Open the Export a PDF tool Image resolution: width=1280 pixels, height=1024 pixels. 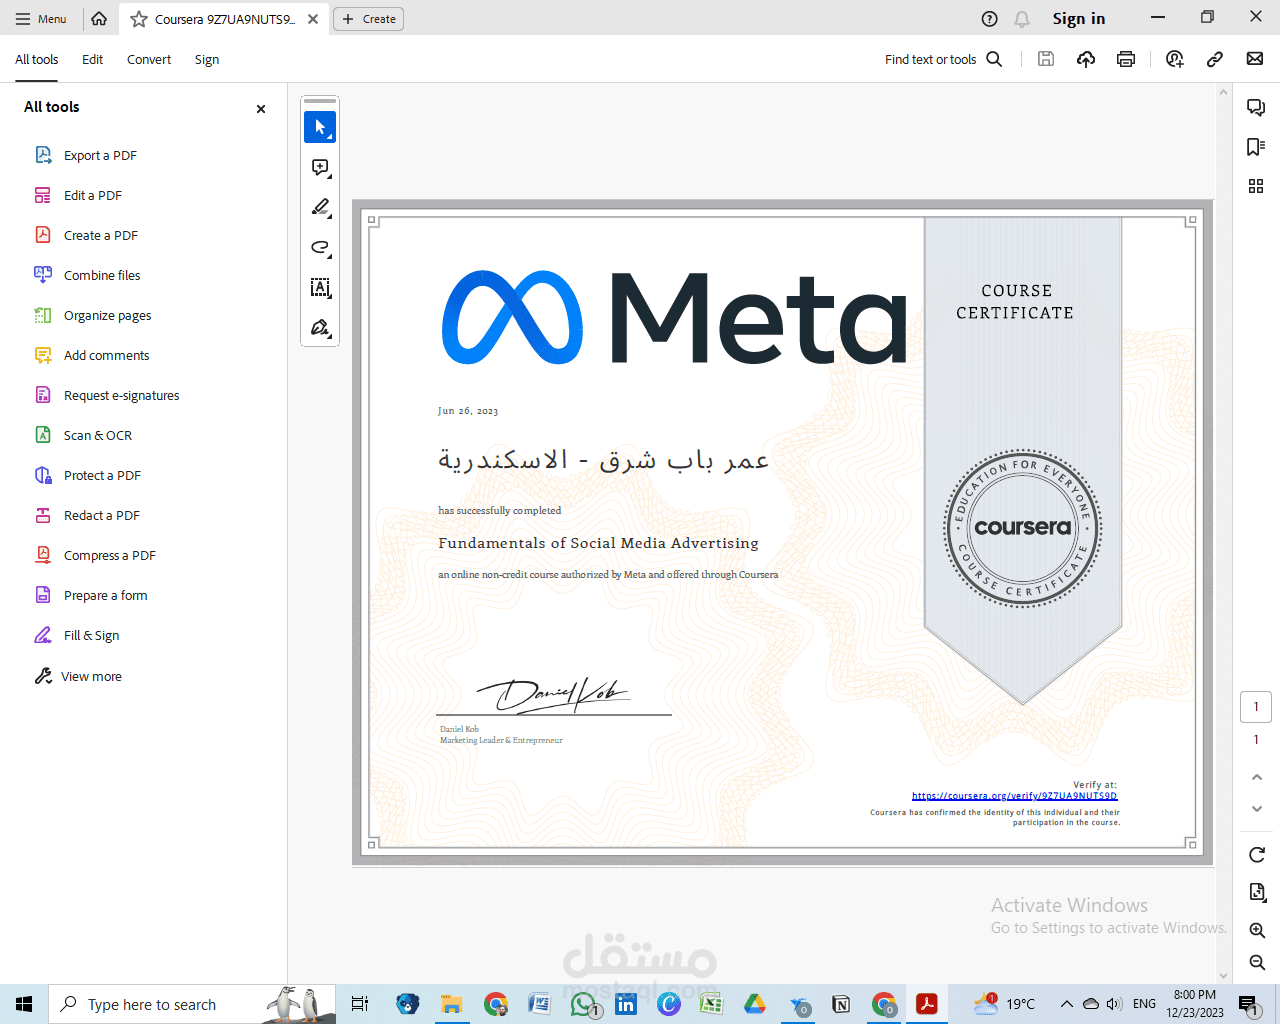100,155
